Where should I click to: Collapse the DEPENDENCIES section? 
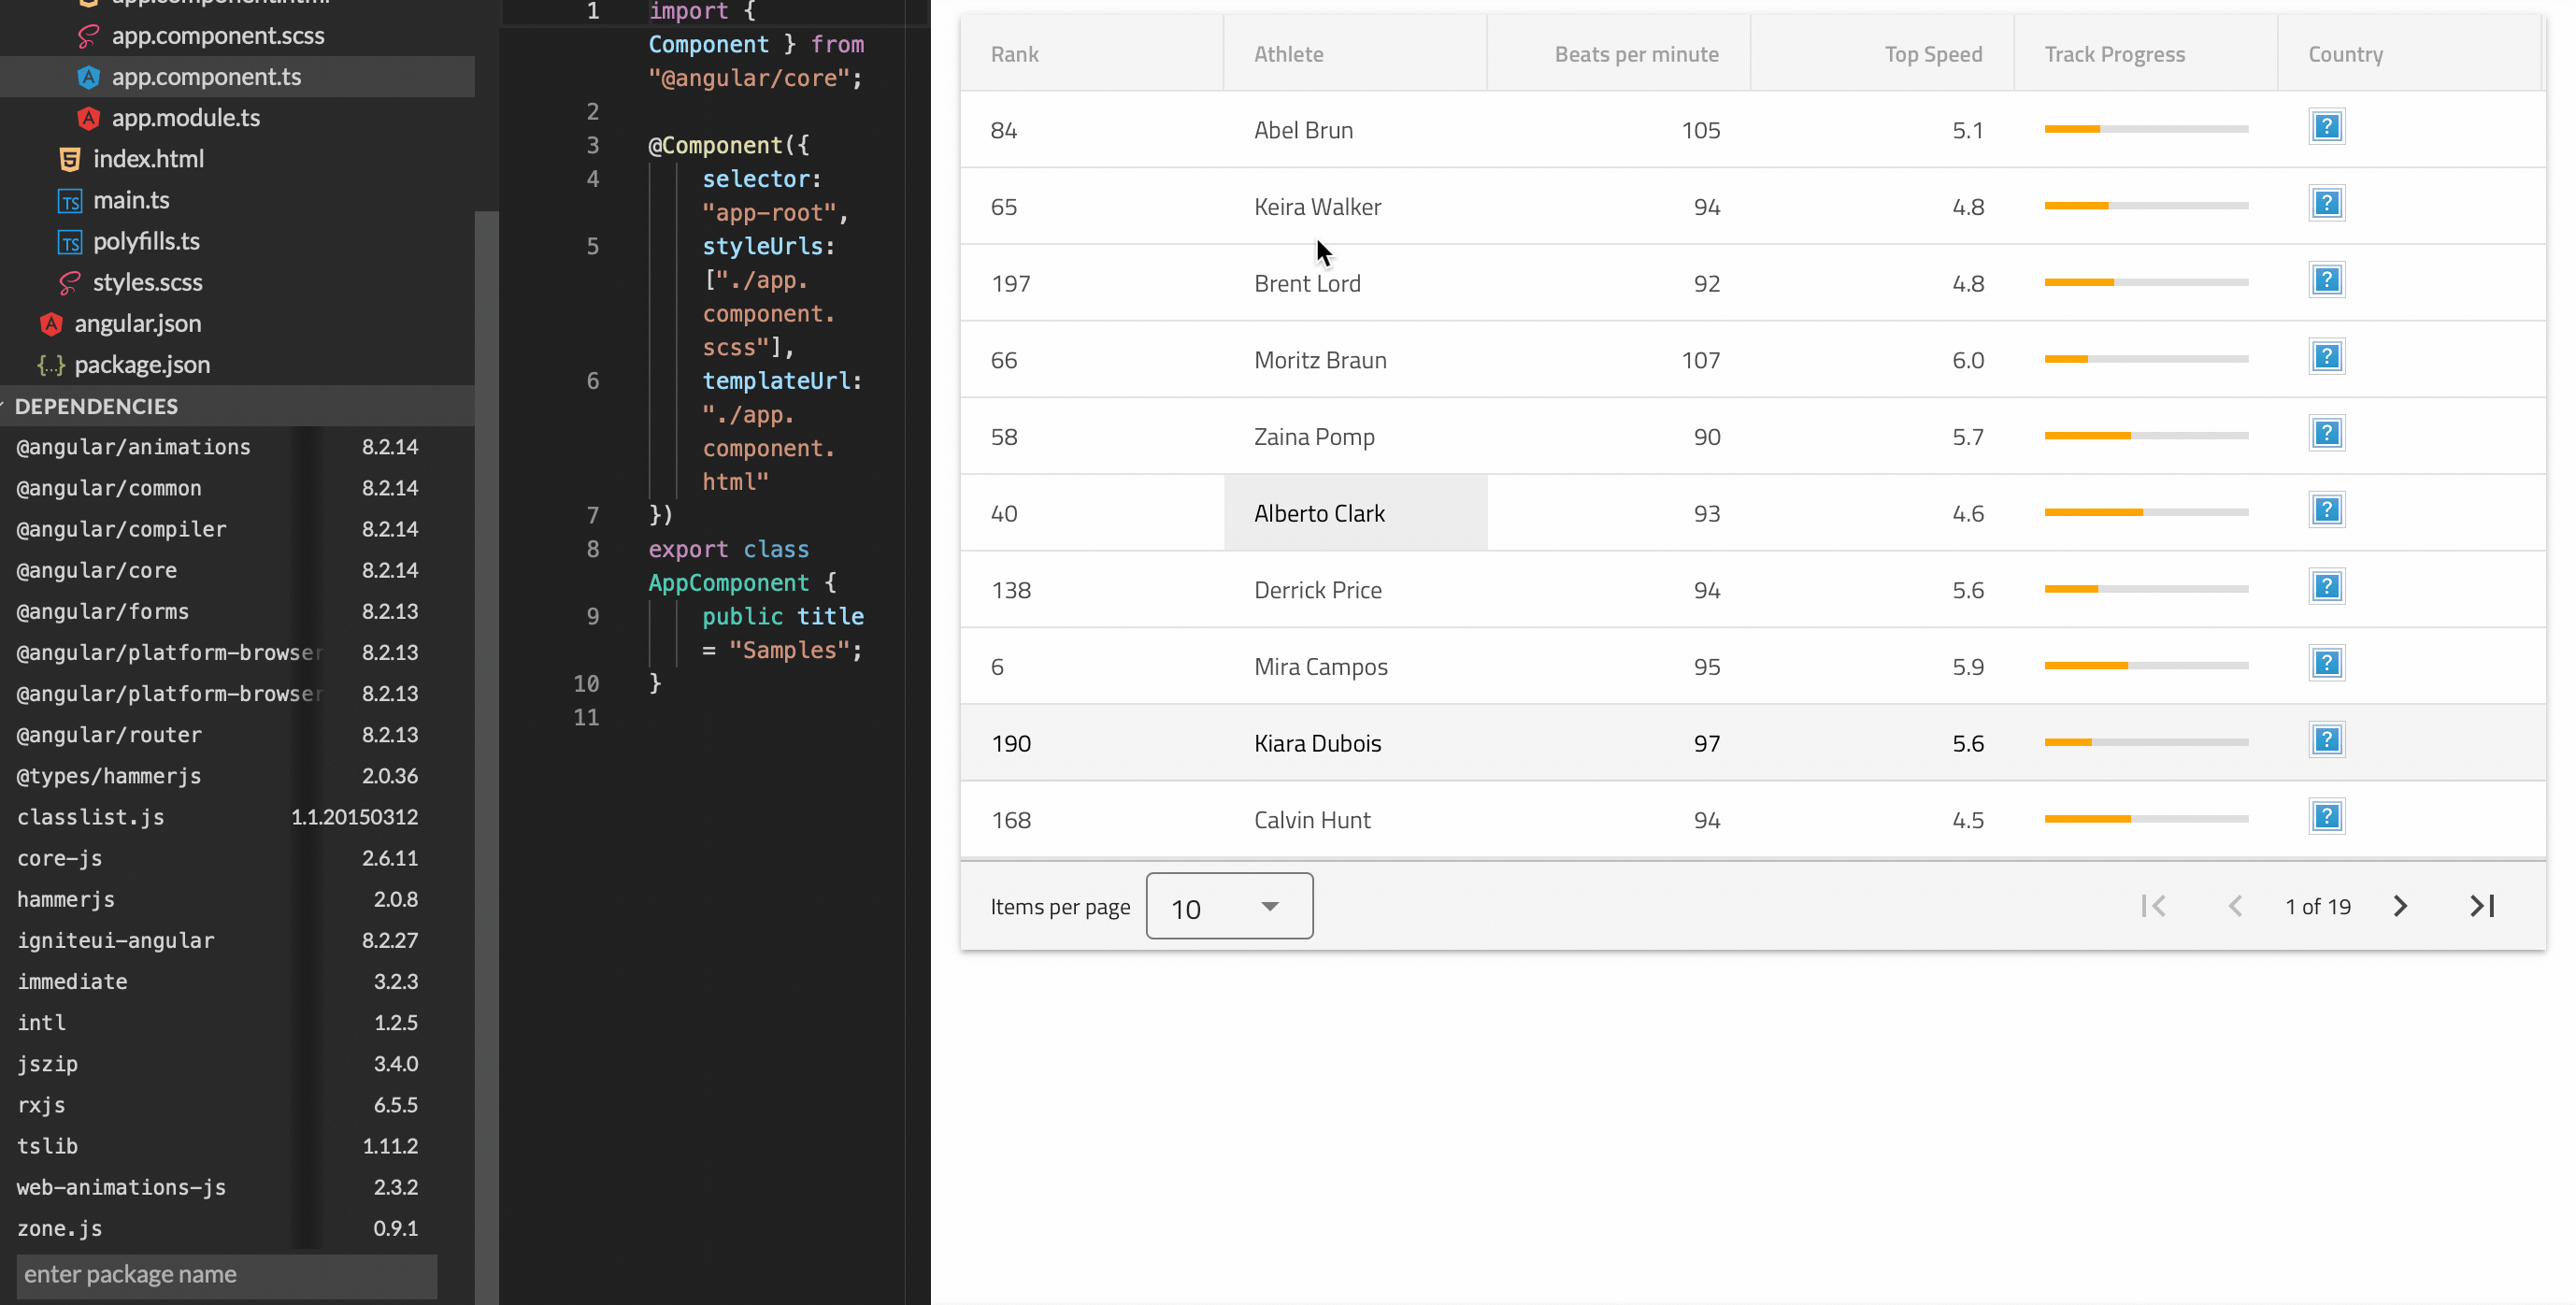pos(237,406)
